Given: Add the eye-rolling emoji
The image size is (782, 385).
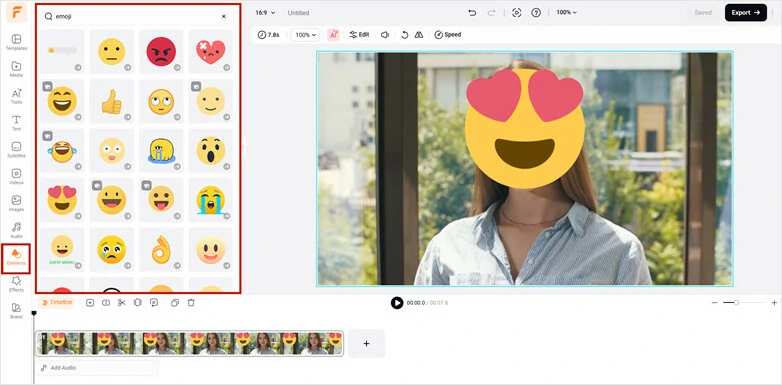Looking at the screenshot, I should [x=161, y=101].
